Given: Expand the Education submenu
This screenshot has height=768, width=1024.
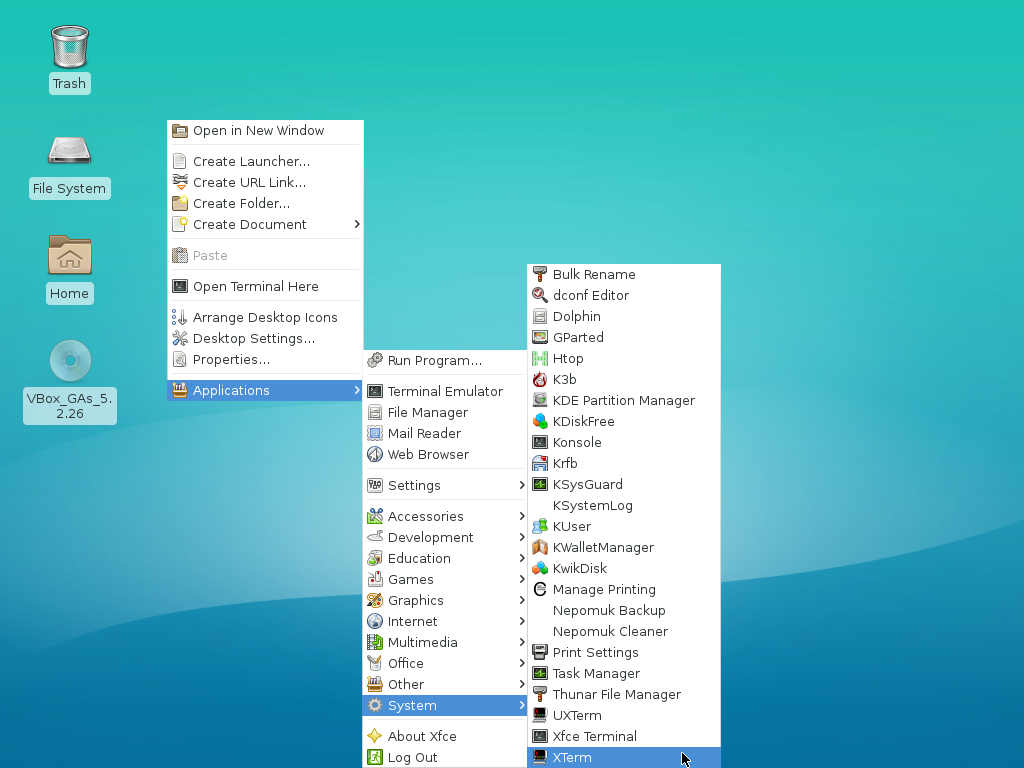Looking at the screenshot, I should point(445,558).
